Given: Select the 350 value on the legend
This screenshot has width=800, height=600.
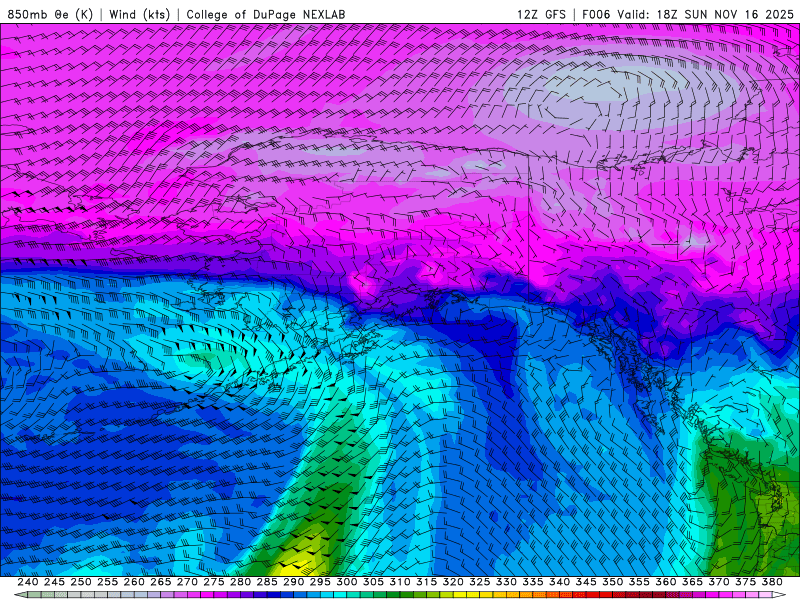Looking at the screenshot, I should point(612,582).
